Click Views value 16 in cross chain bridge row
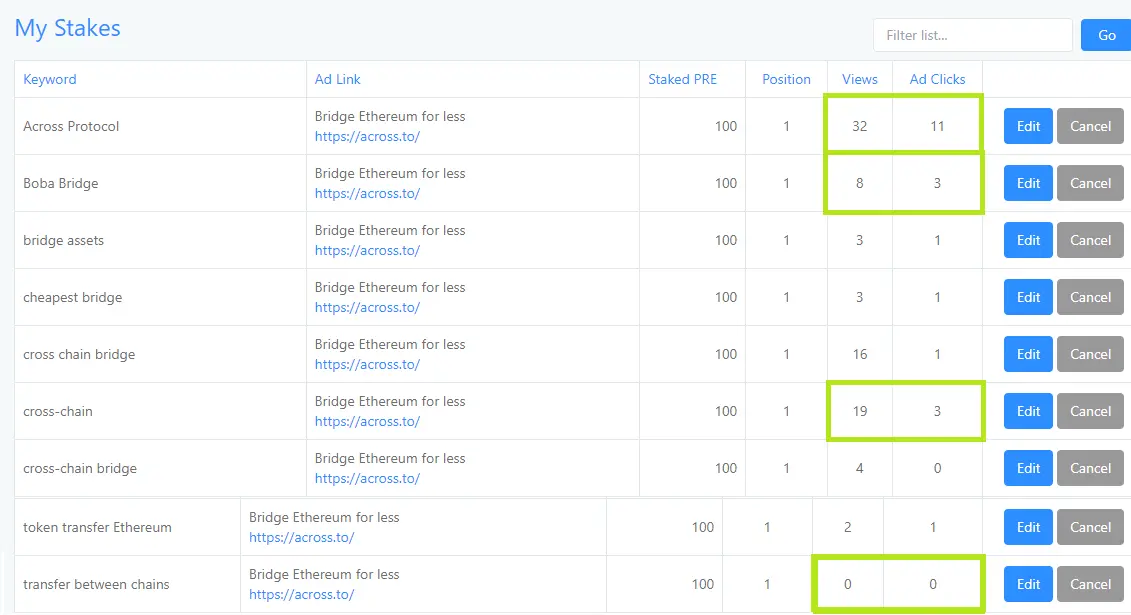Viewport: 1131px width, 615px height. (860, 354)
